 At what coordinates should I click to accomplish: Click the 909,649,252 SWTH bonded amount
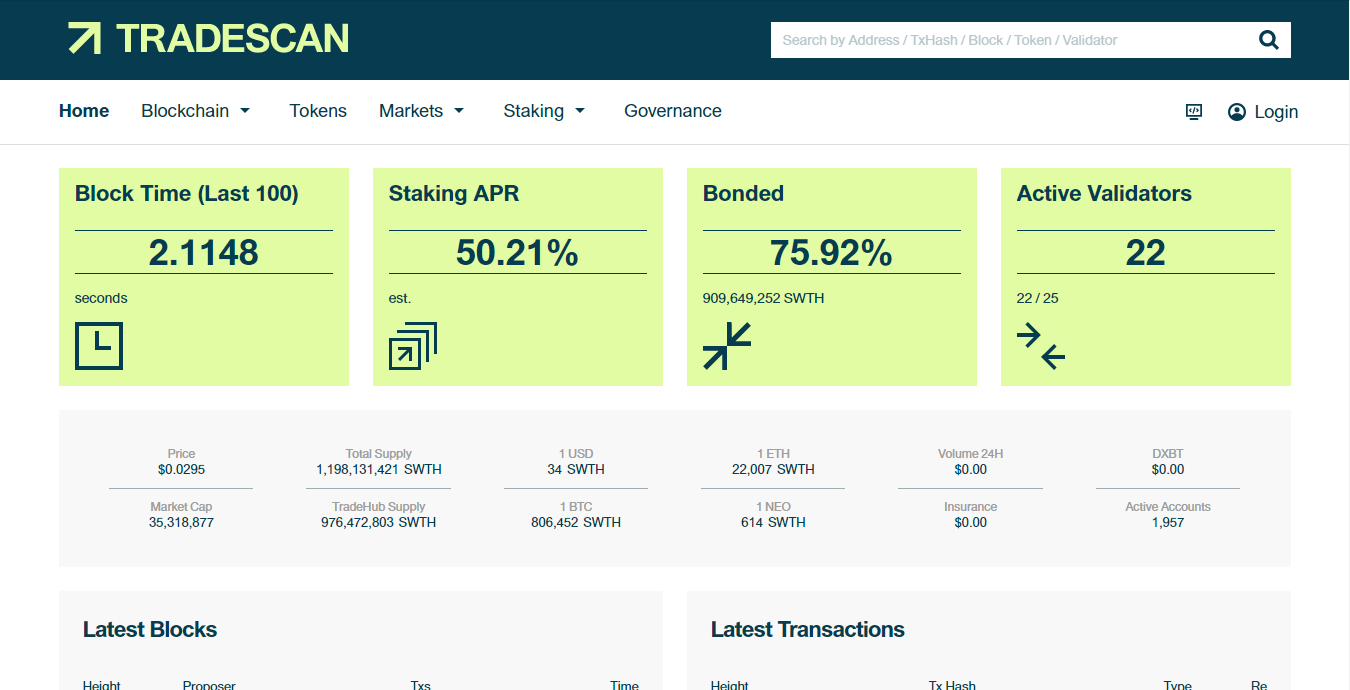[x=764, y=298]
